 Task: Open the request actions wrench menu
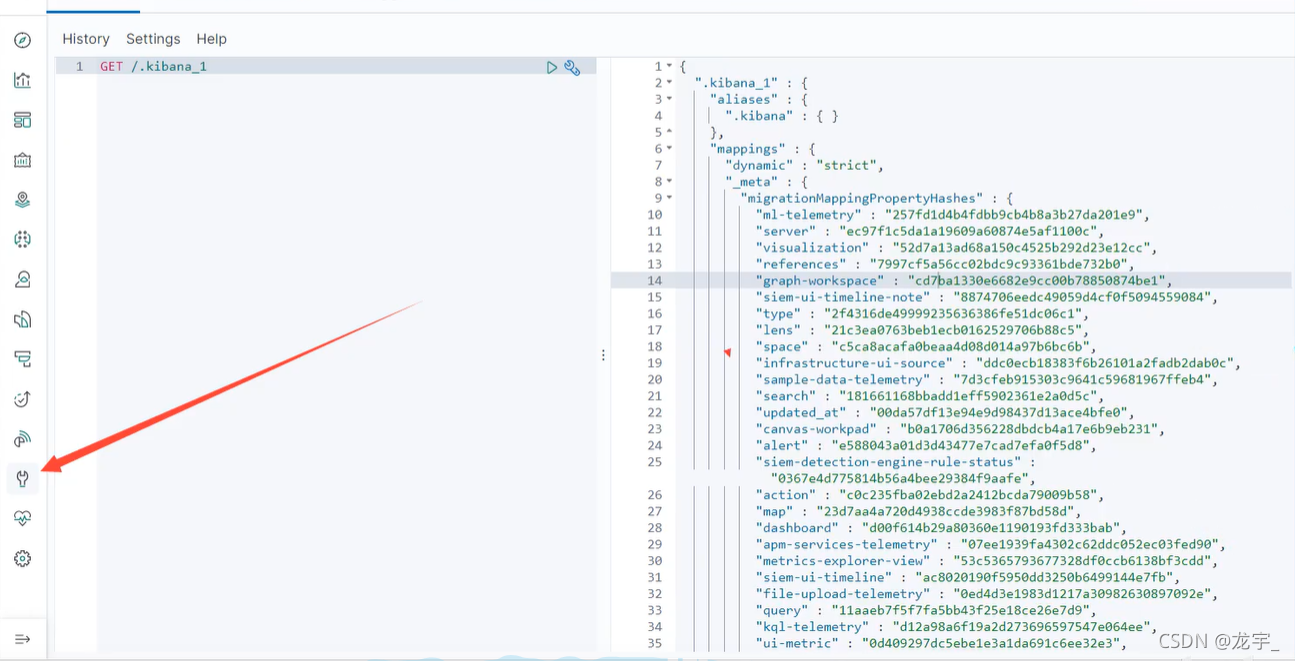point(572,67)
